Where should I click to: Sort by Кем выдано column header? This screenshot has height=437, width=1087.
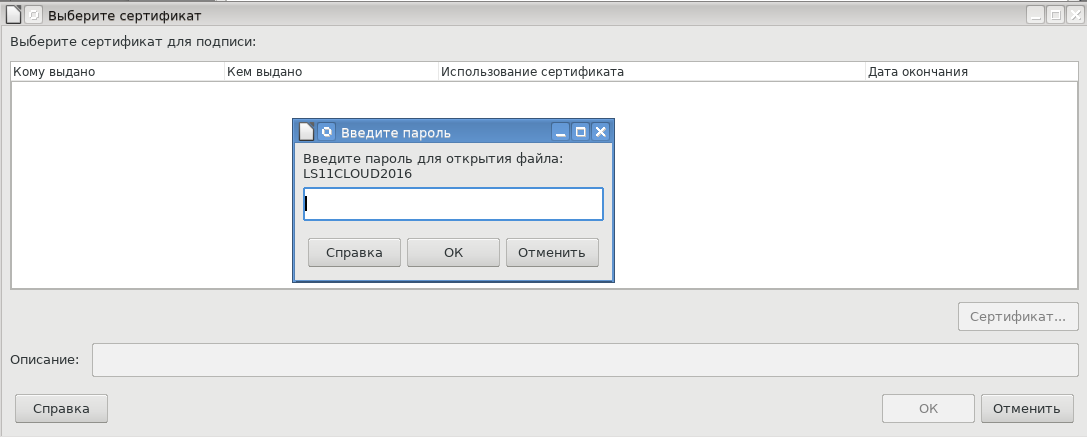(x=331, y=71)
